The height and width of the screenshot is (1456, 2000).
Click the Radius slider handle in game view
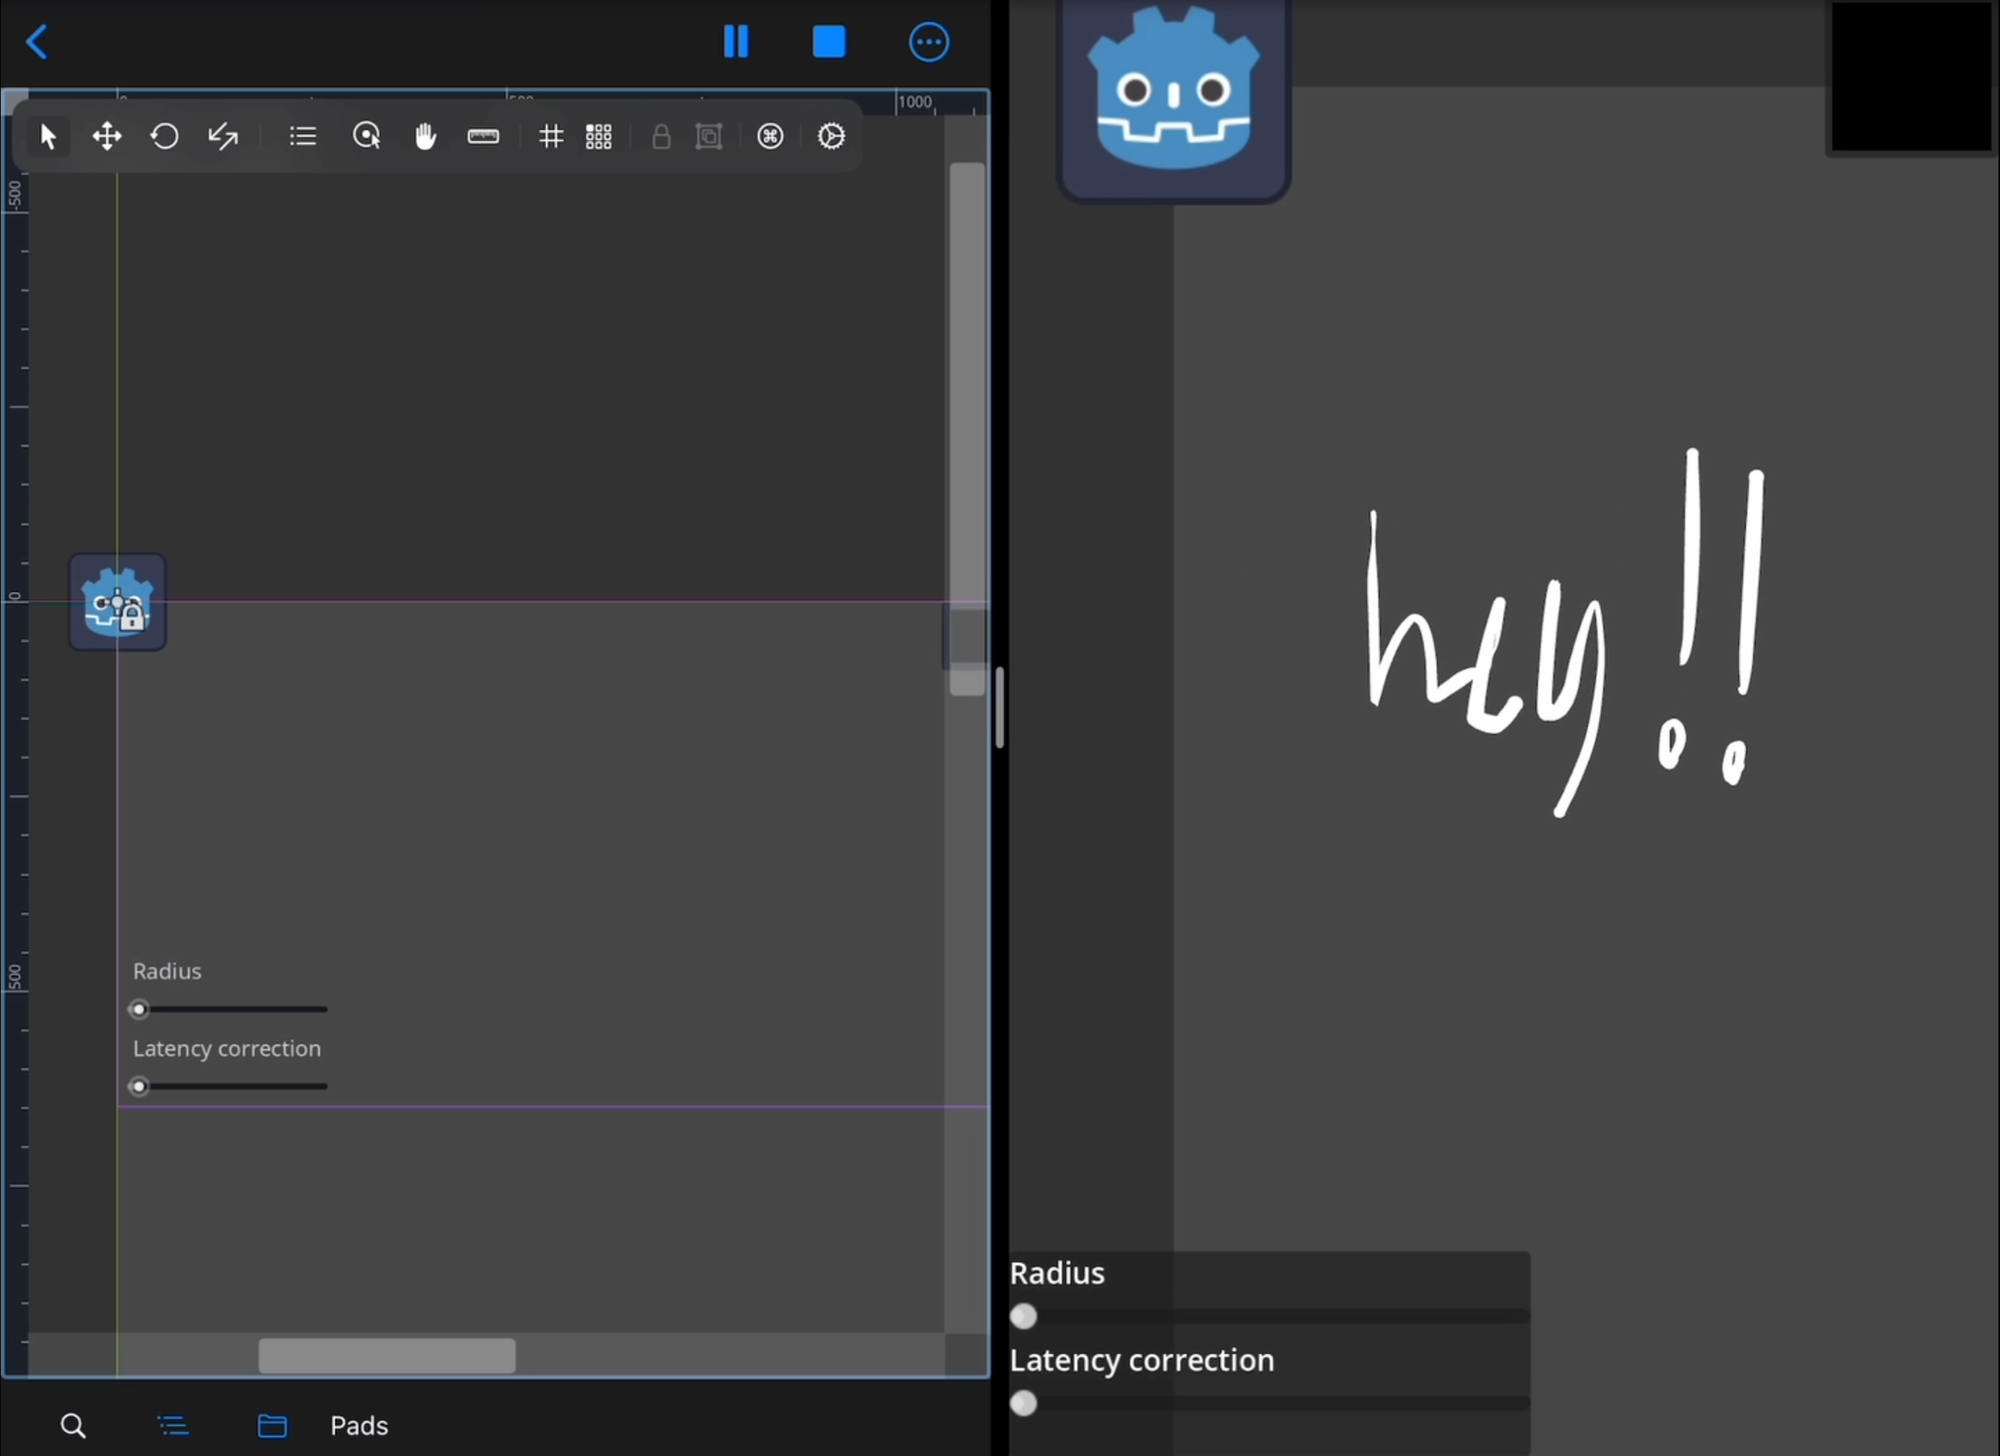(1023, 1316)
